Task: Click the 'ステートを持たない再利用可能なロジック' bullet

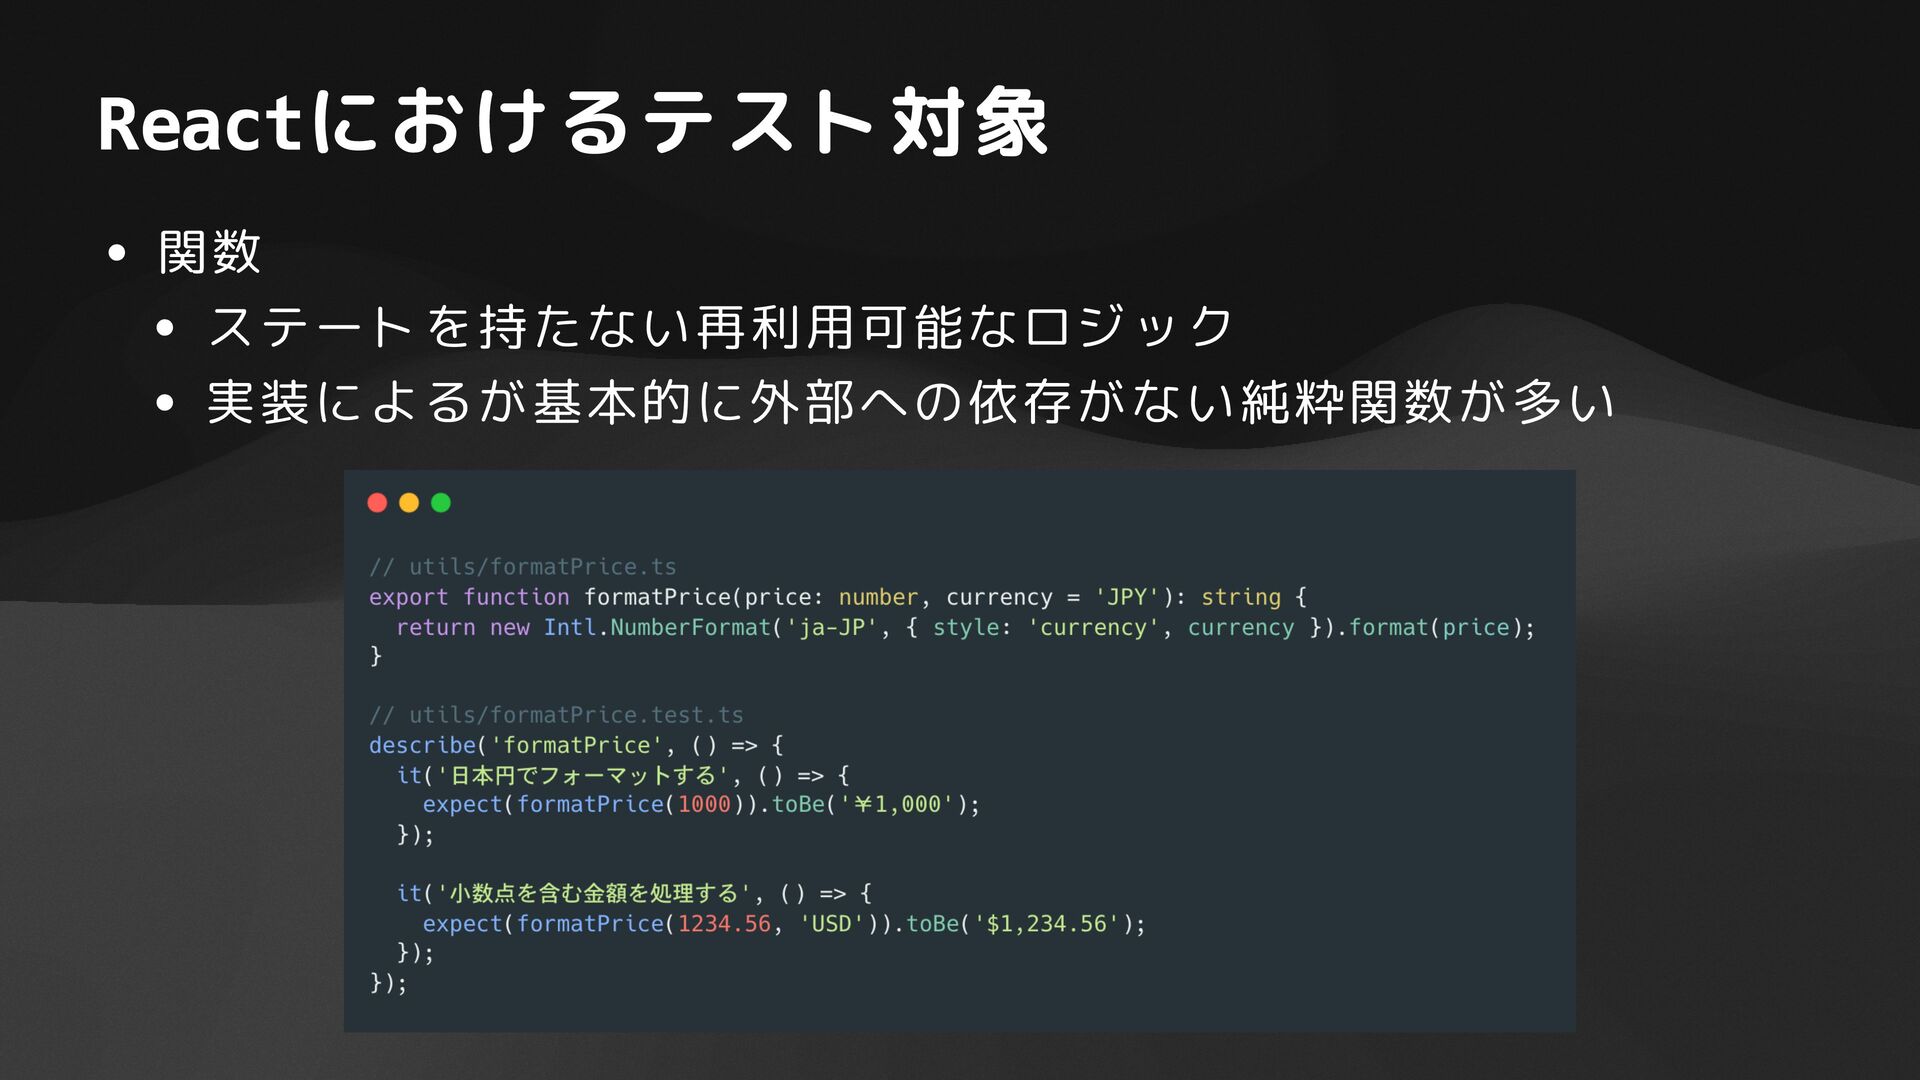Action: tap(720, 327)
